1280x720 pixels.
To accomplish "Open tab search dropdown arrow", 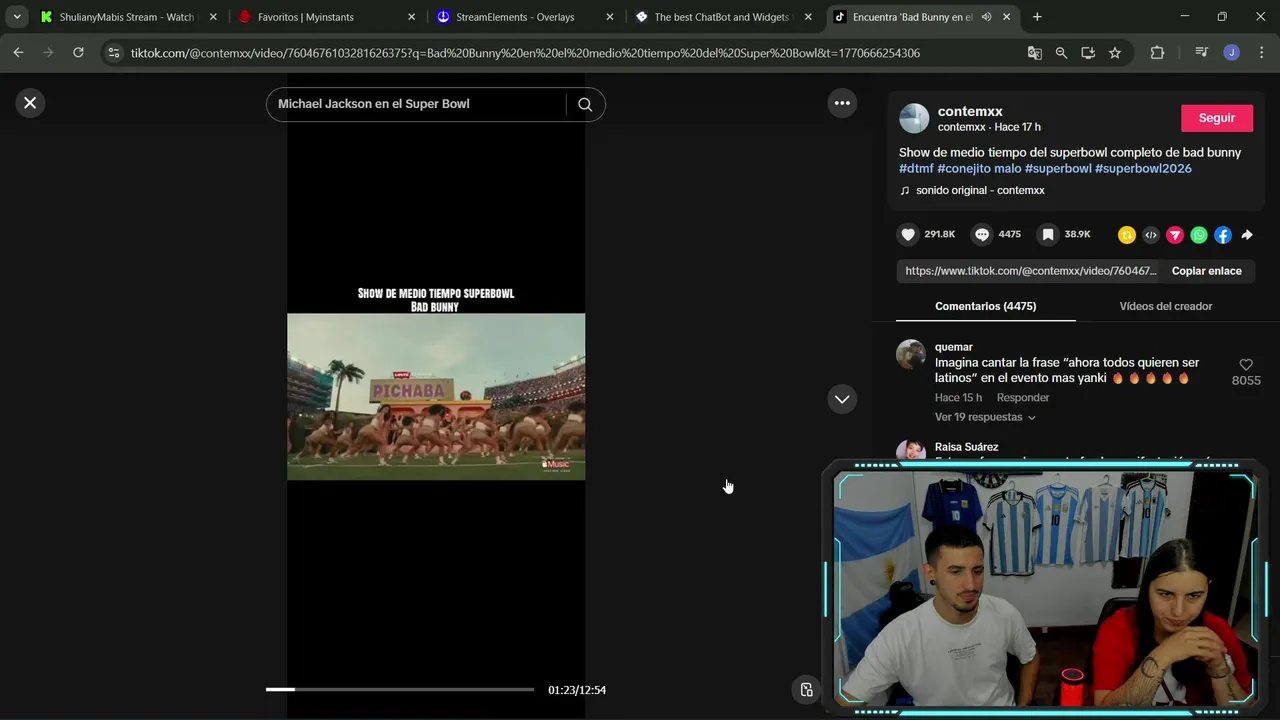I will tap(17, 17).
